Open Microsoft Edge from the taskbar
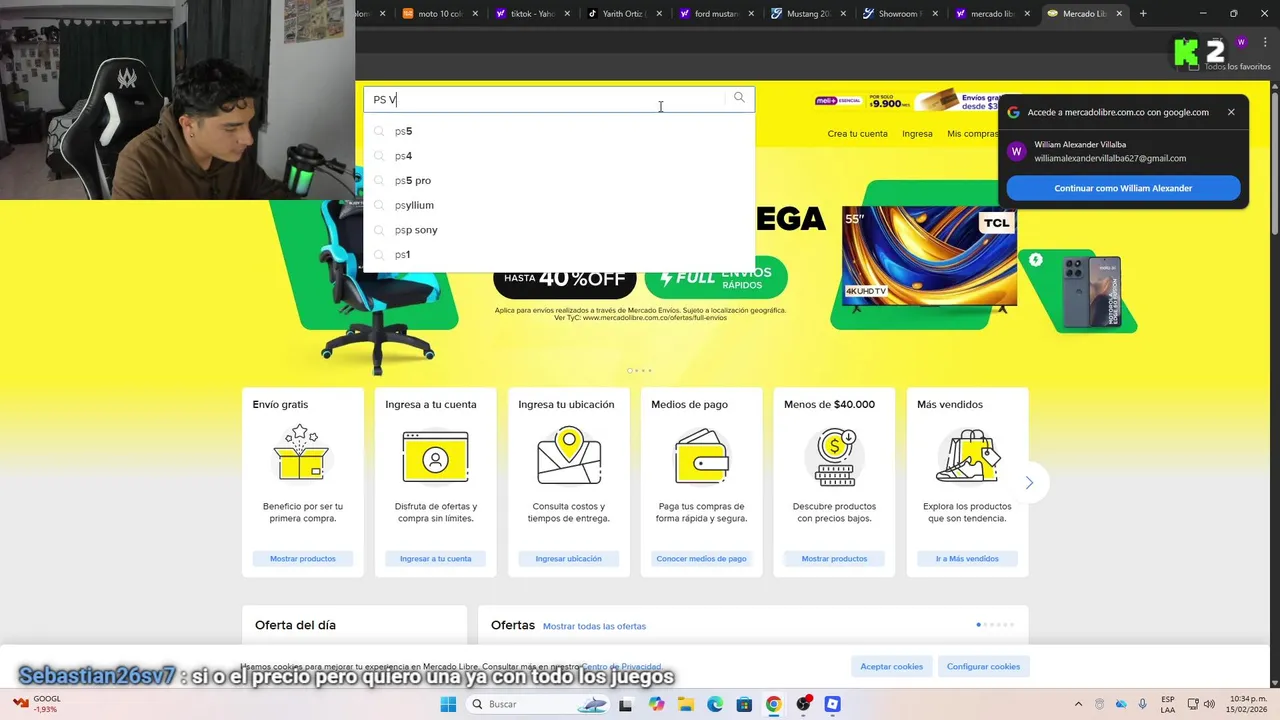 click(715, 704)
